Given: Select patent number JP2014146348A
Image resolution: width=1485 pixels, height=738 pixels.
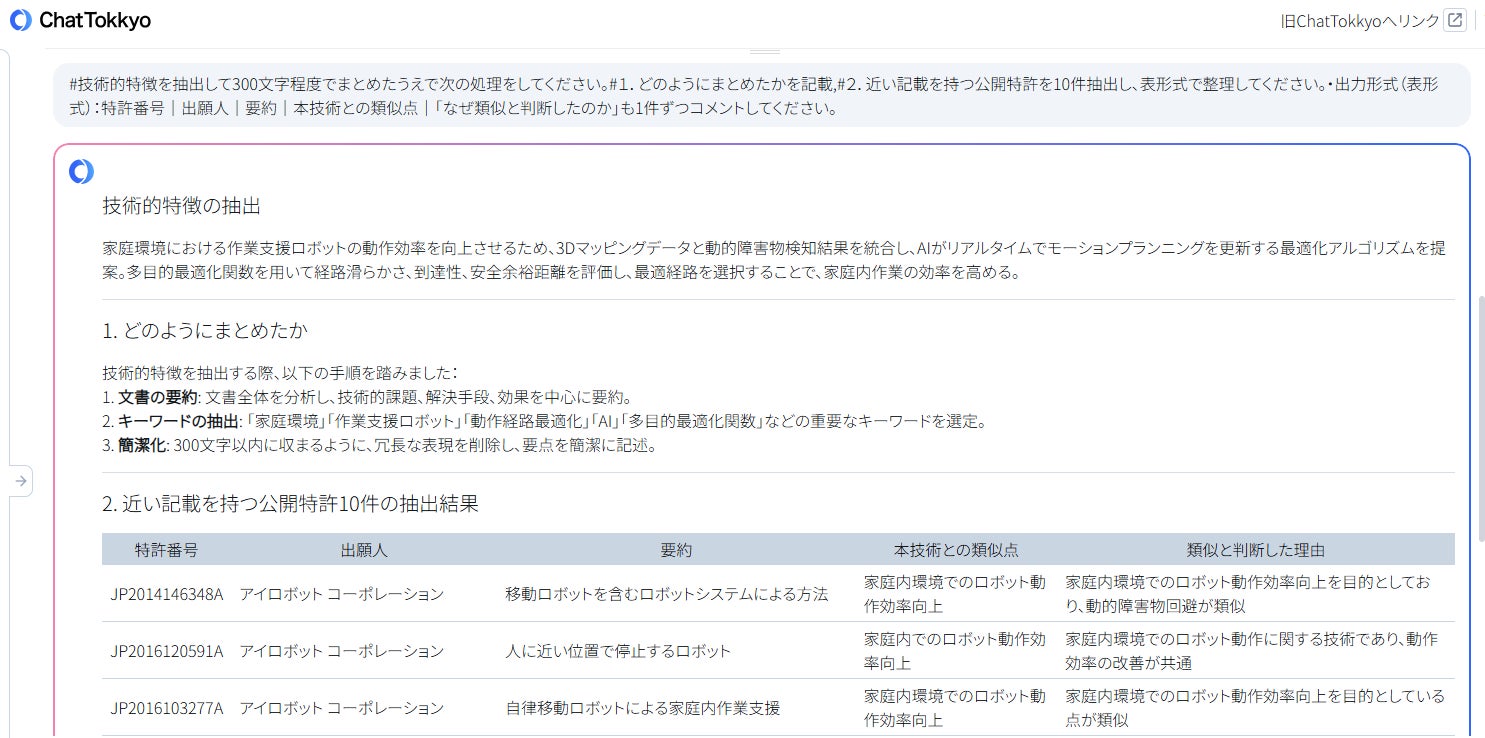Looking at the screenshot, I should tap(167, 594).
